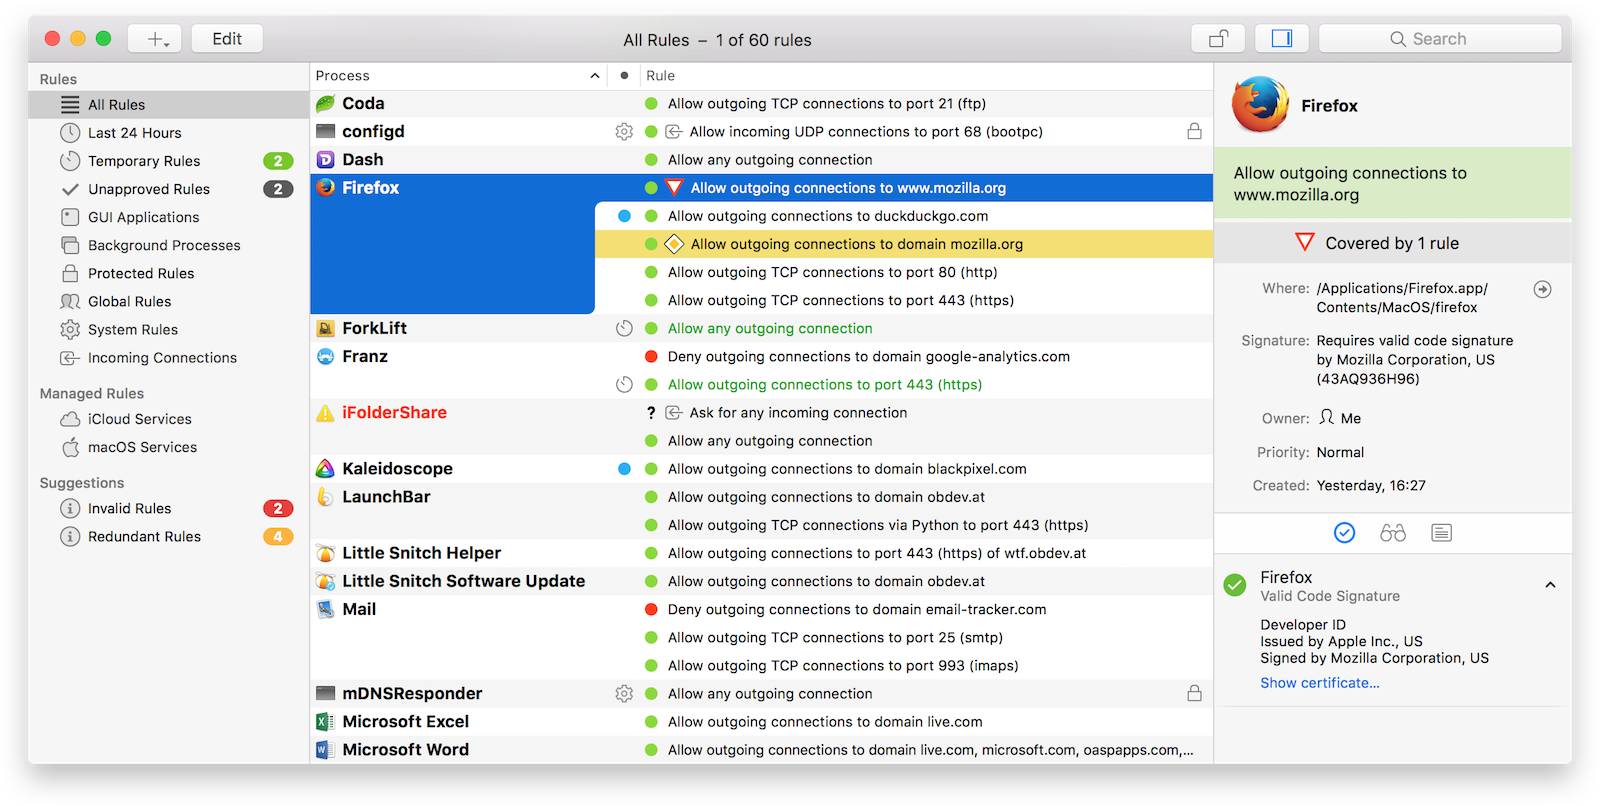
Task: Toggle green dot on Mail port 25 rule
Action: click(651, 637)
